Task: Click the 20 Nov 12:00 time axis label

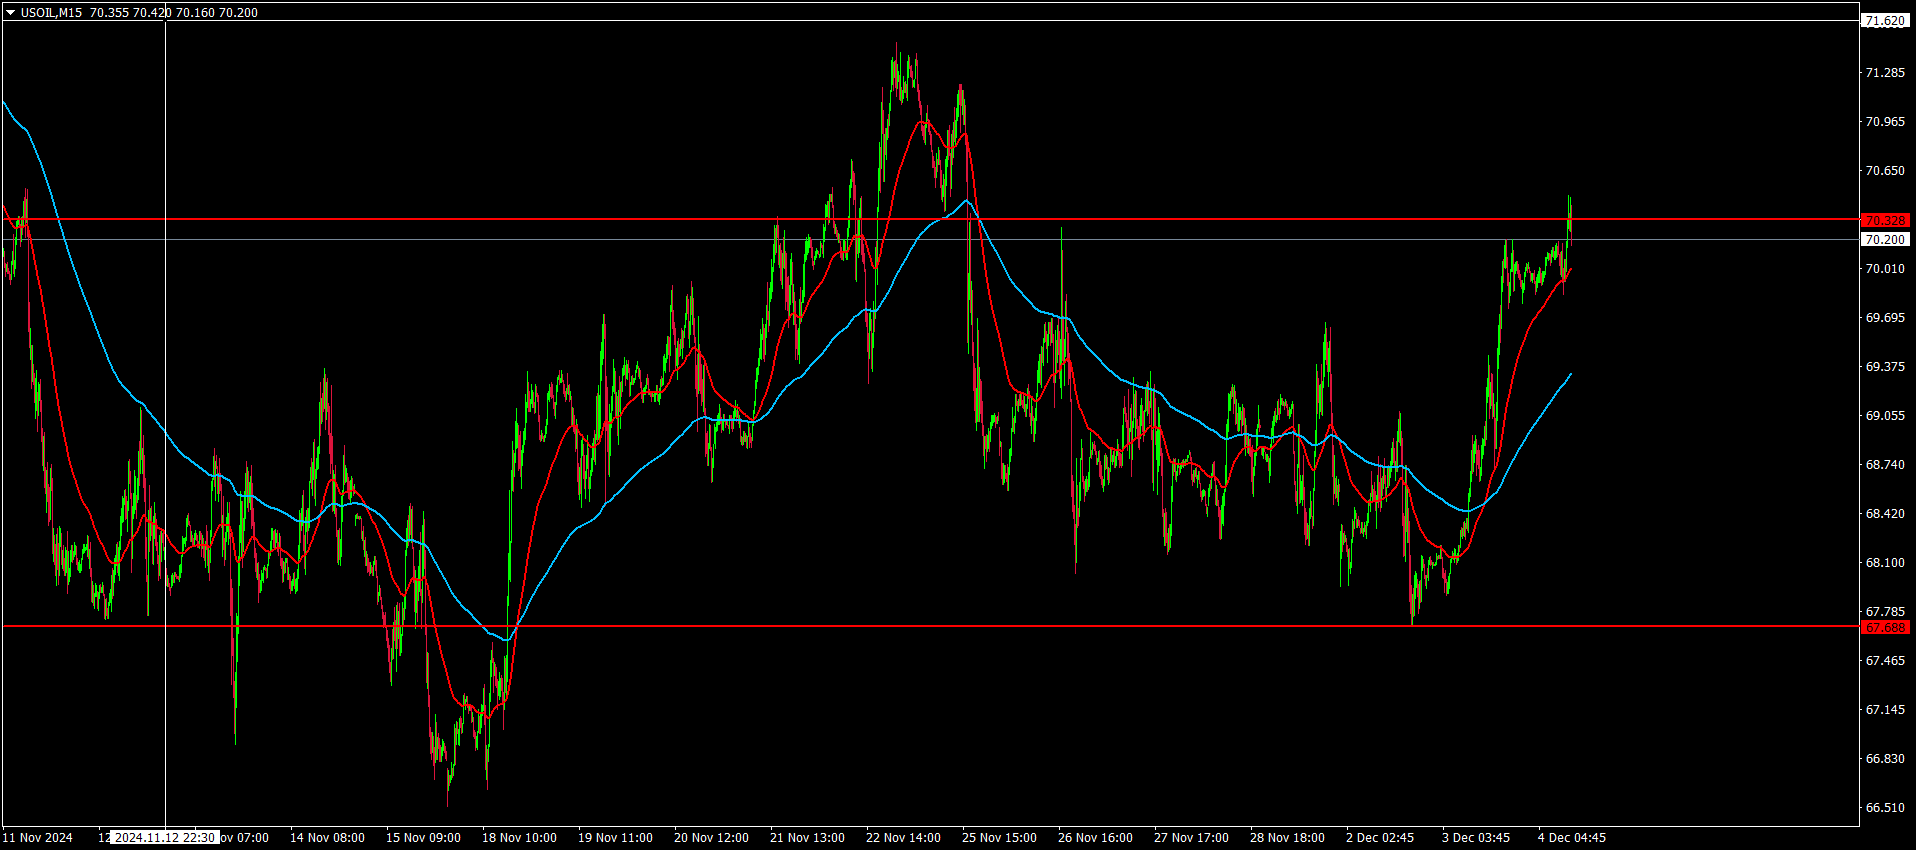Action: [x=711, y=838]
